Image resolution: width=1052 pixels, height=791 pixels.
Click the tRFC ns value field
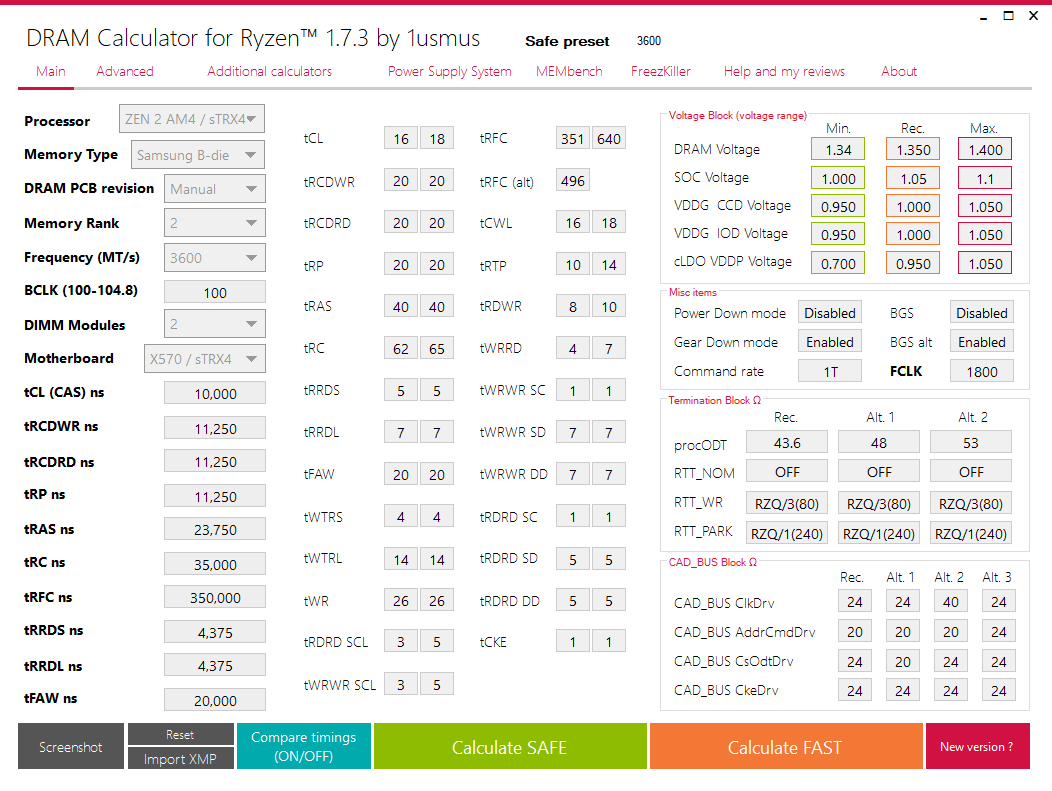pos(215,597)
